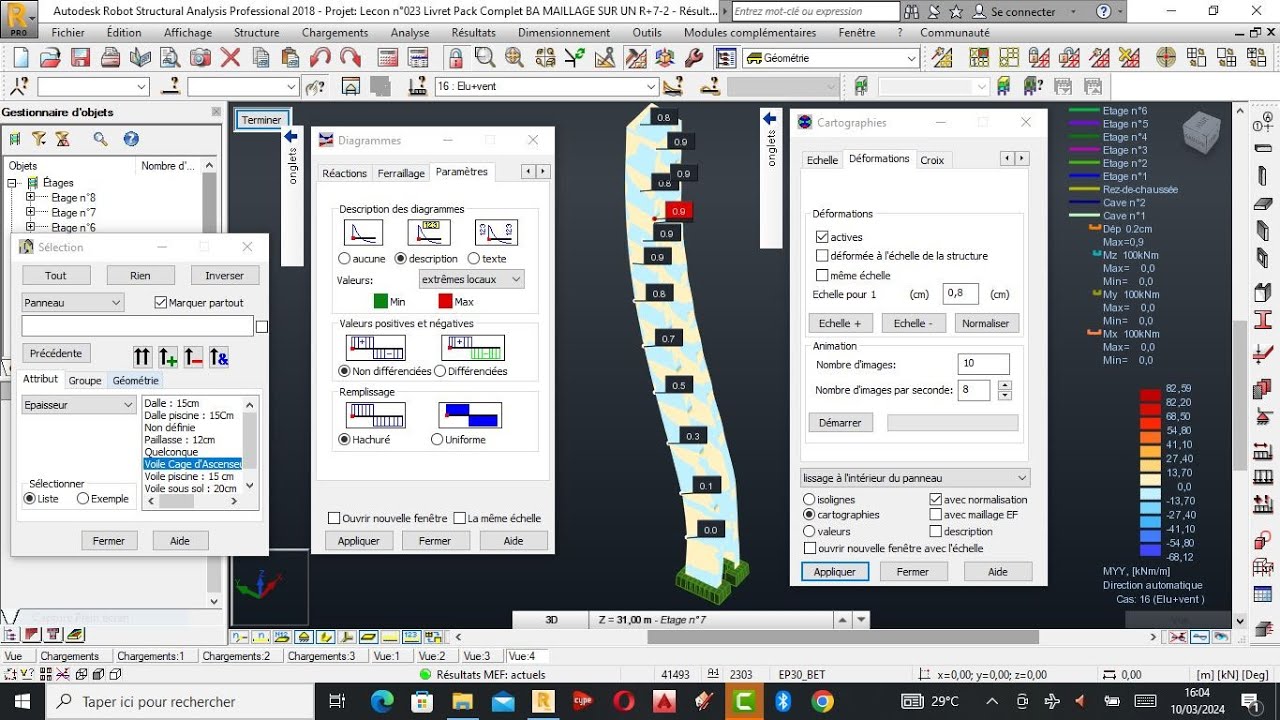Open Microsoft Edge from the taskbar

pos(382,701)
